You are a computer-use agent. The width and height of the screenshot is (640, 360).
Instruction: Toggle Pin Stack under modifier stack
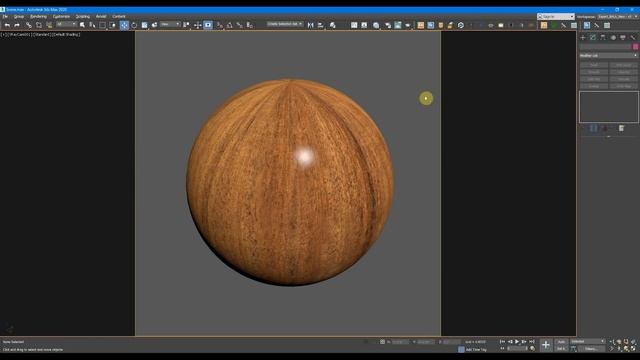pyautogui.click(x=583, y=129)
